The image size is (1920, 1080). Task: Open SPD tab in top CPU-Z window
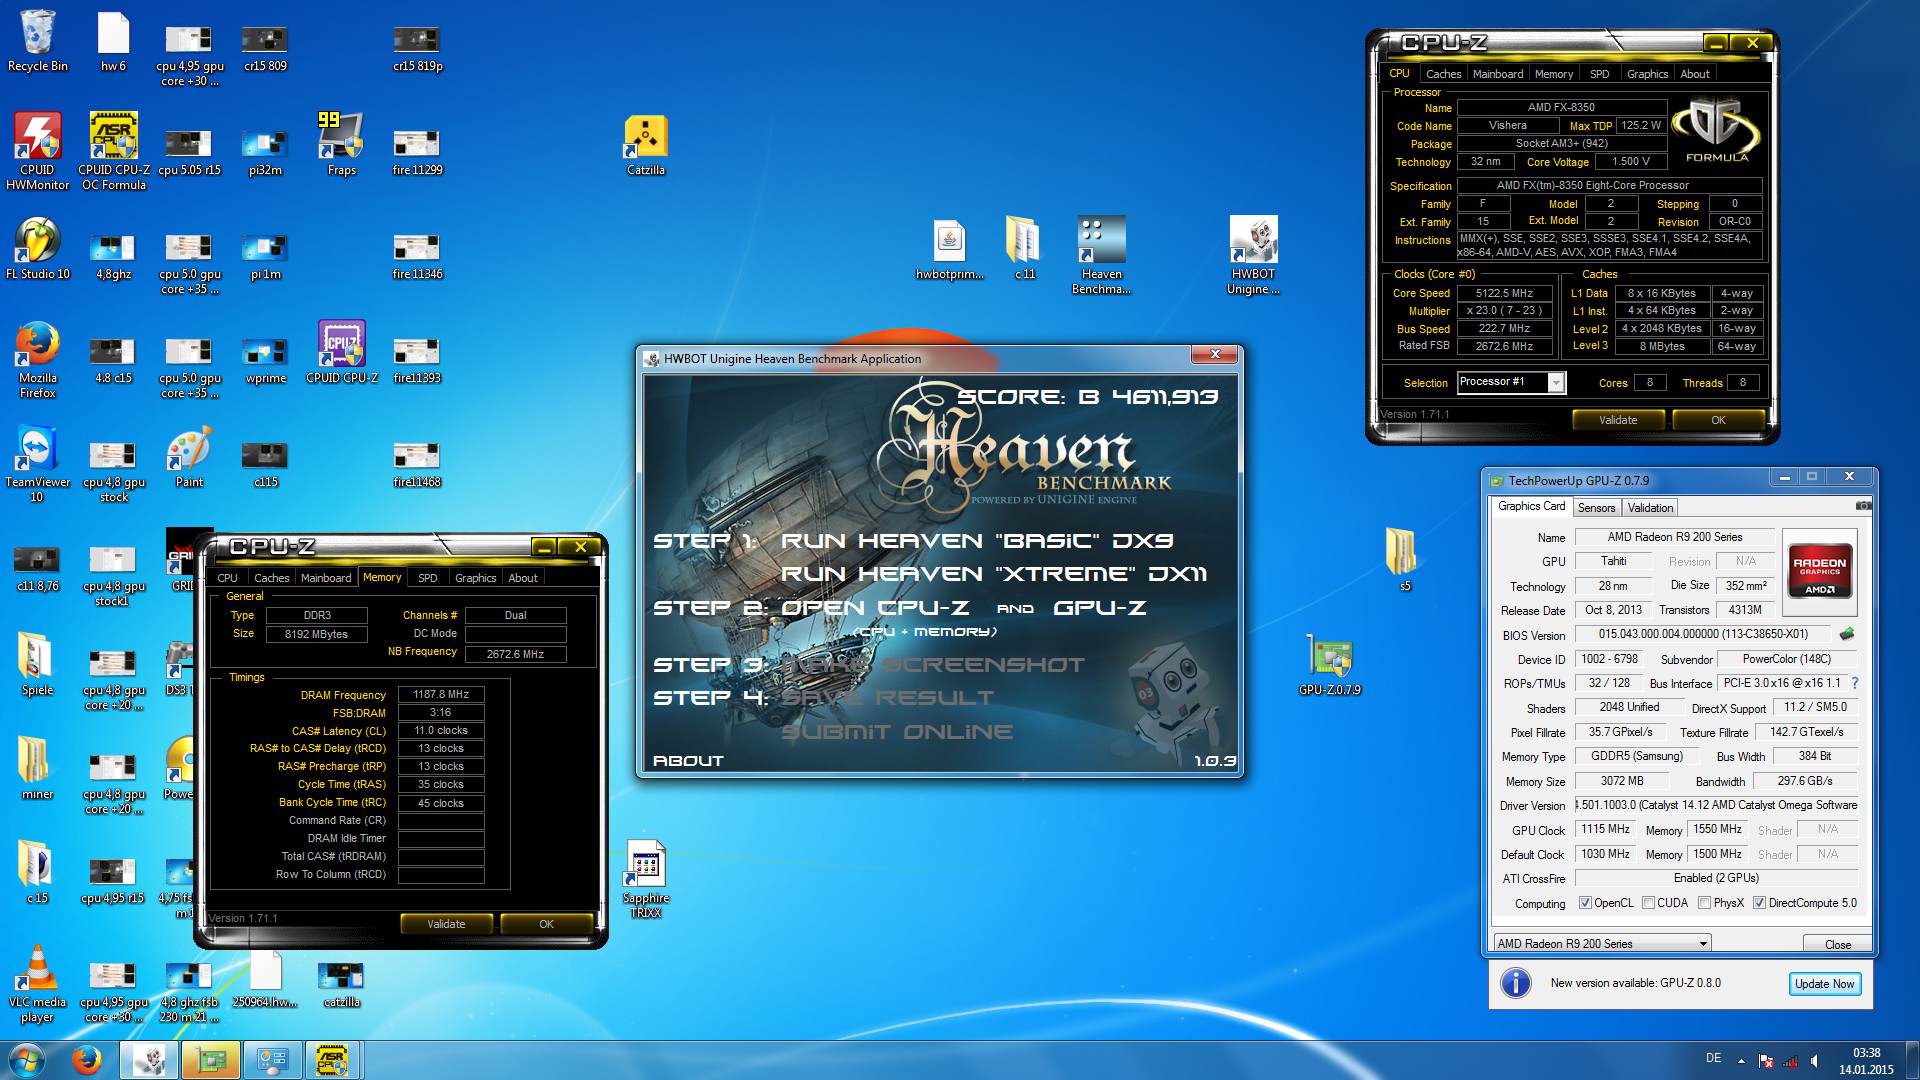coord(1599,74)
